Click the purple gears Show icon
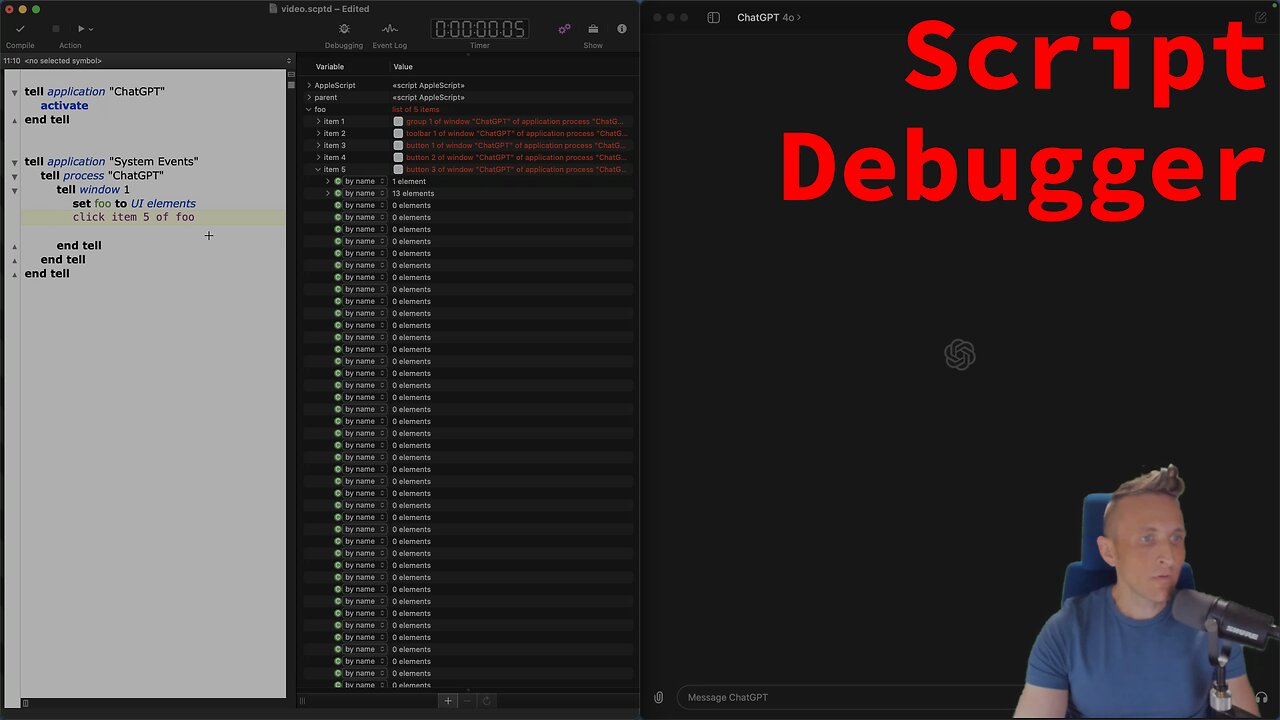Image resolution: width=1280 pixels, height=720 pixels. pos(564,29)
